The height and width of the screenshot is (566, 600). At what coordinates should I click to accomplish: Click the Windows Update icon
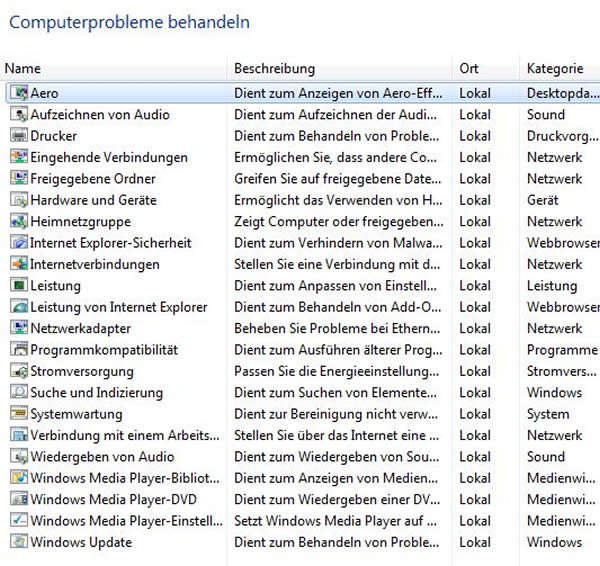pyautogui.click(x=19, y=542)
